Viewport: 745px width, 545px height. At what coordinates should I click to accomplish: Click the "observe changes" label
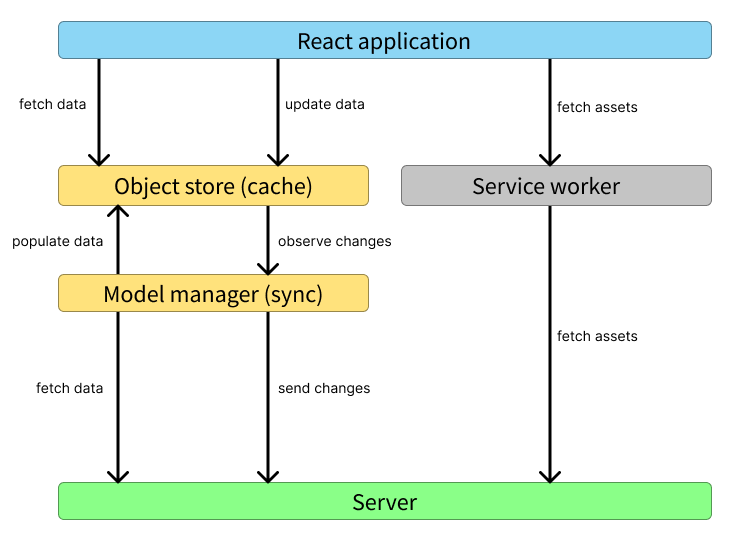tap(334, 241)
